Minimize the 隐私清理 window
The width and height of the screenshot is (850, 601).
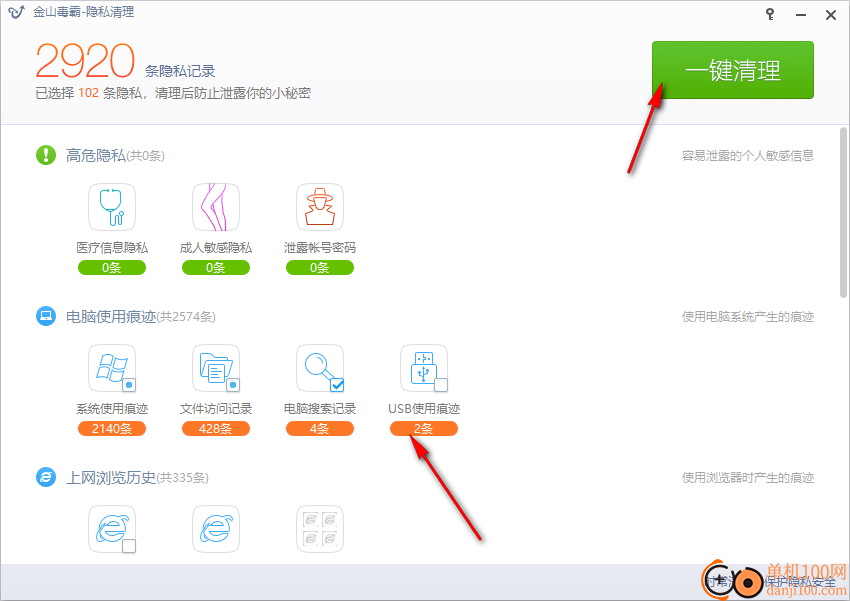coord(801,15)
